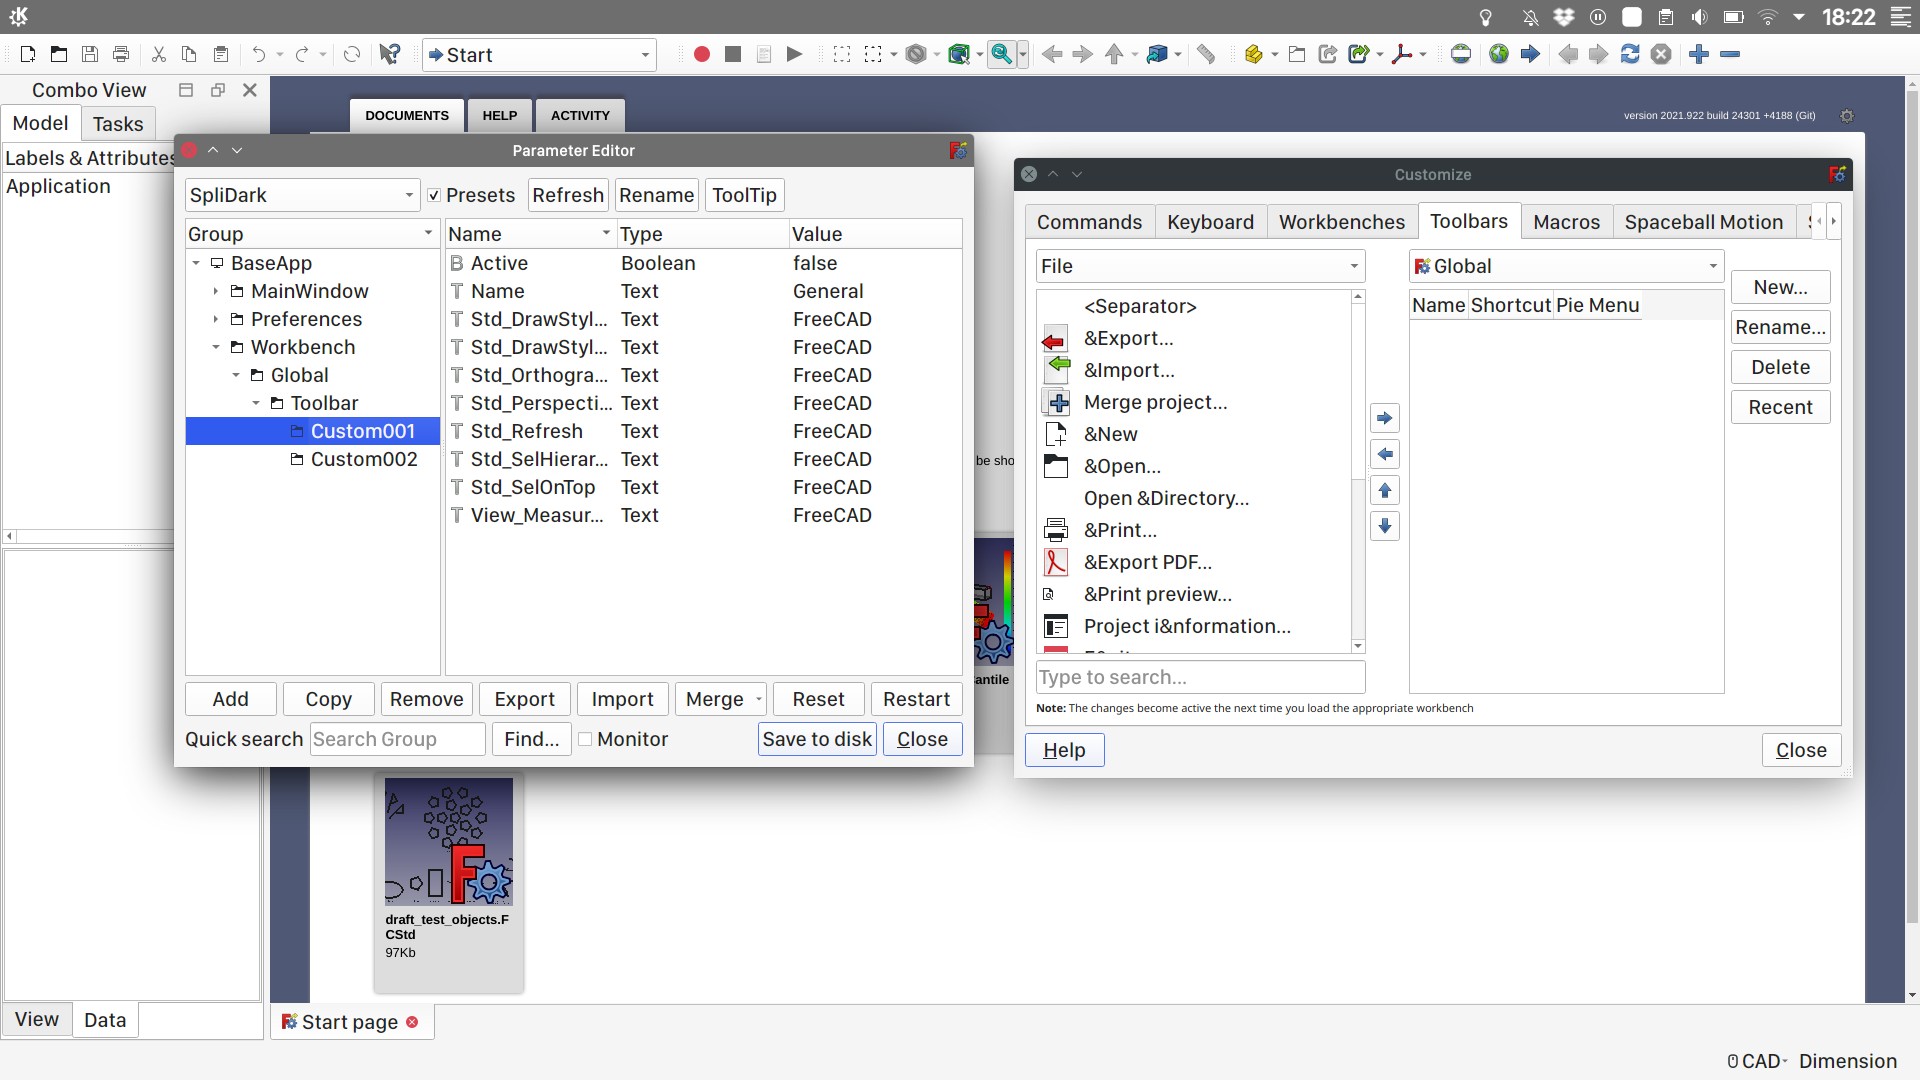Start macro recording with the red record icon
The width and height of the screenshot is (1920, 1080).
701,54
